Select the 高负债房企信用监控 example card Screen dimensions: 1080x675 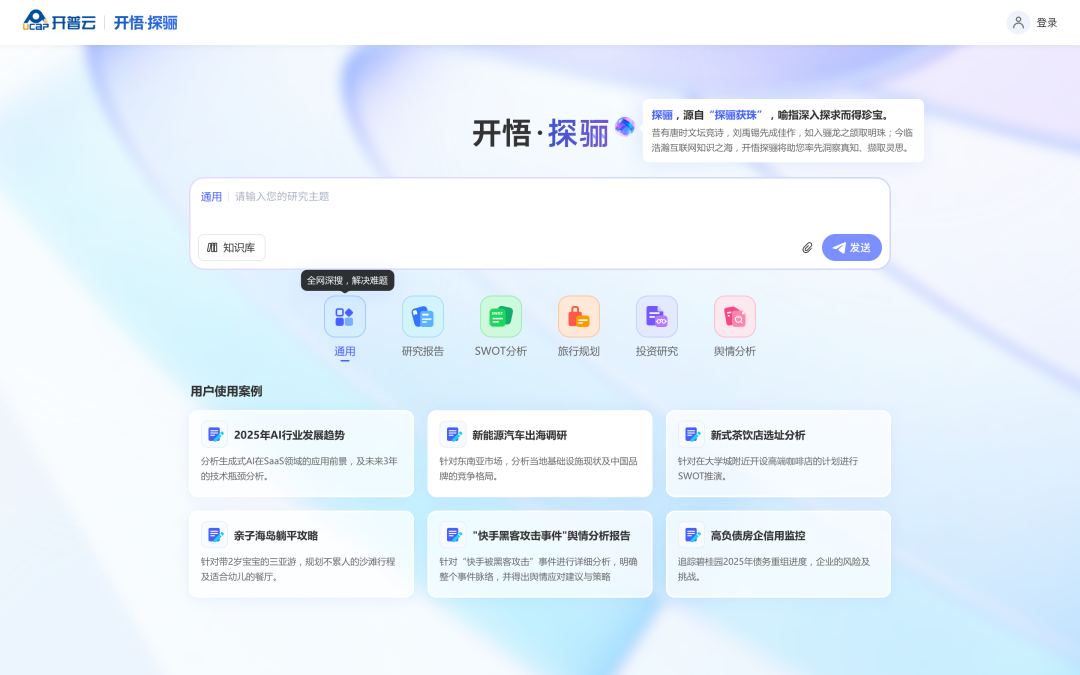(x=778, y=554)
